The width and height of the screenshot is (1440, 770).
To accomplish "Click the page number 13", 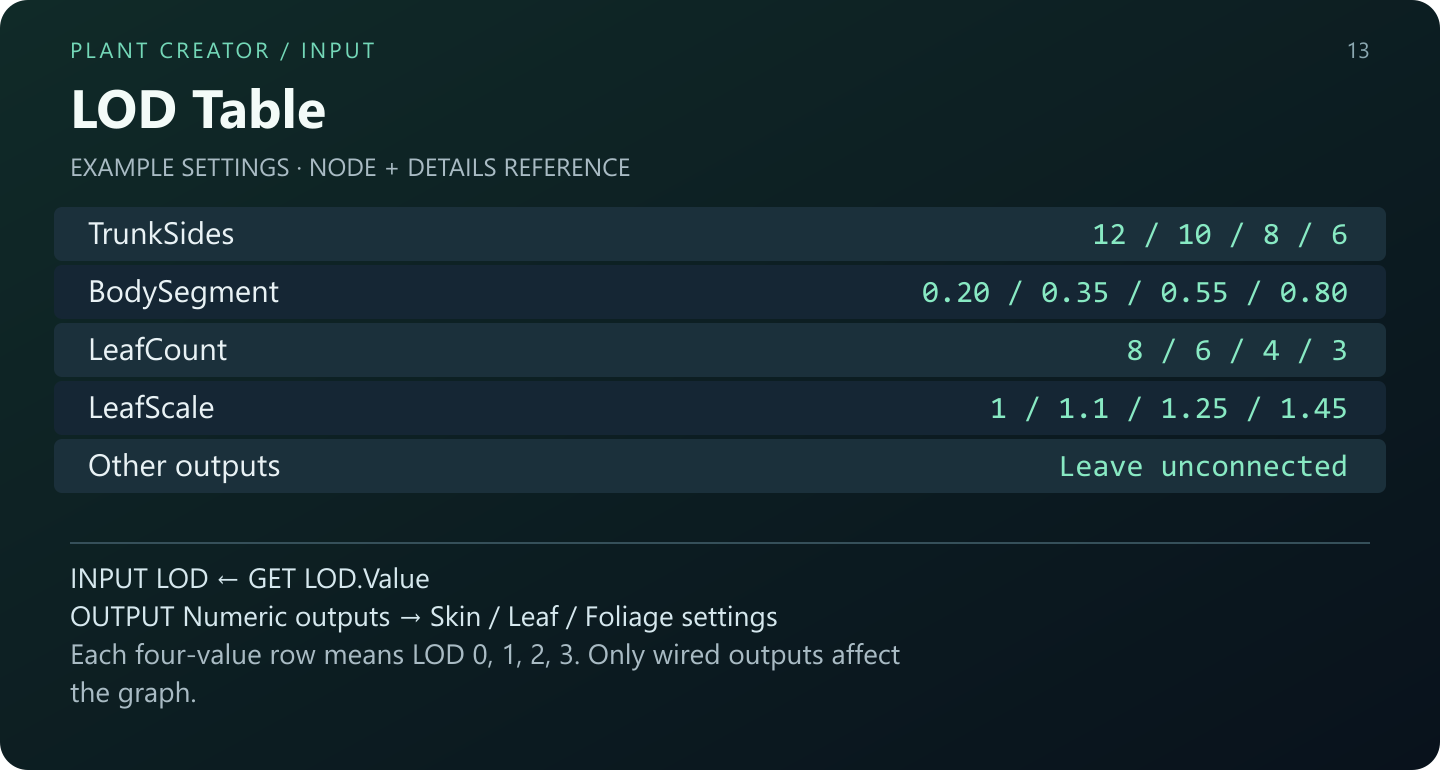I will click(1358, 51).
